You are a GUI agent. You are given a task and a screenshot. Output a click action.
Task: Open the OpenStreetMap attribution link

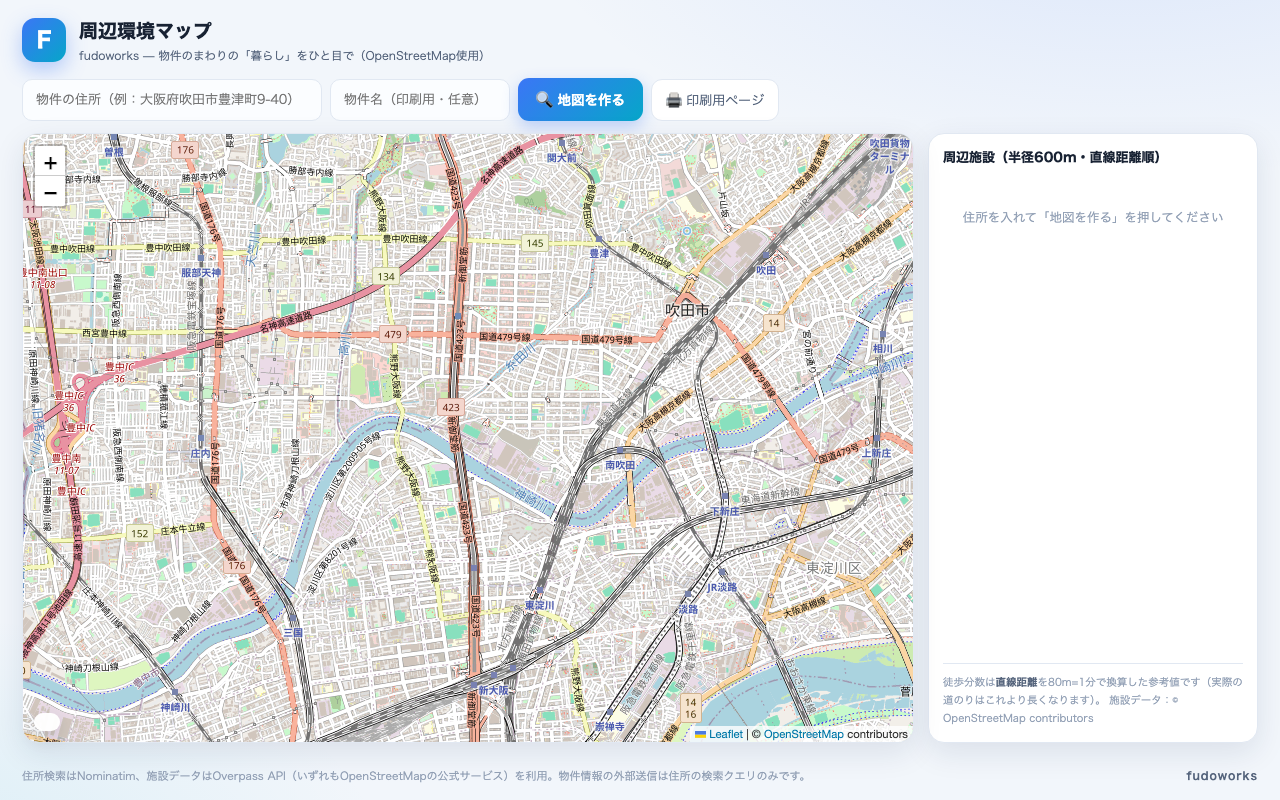coord(803,734)
